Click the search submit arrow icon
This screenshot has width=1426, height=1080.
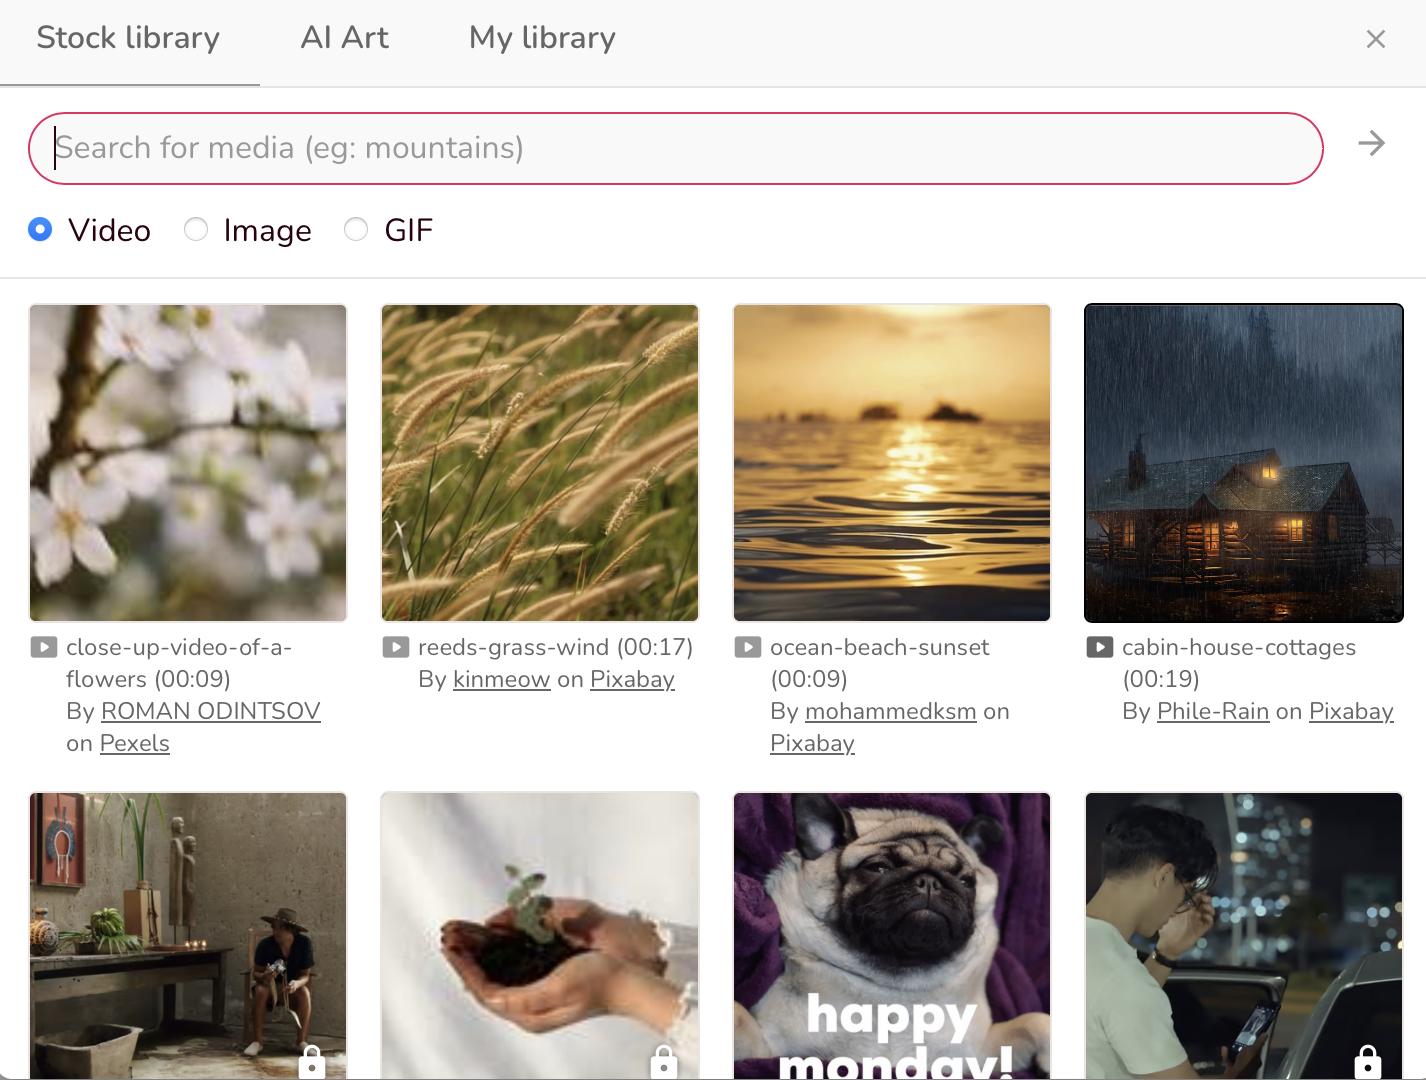coord(1371,144)
